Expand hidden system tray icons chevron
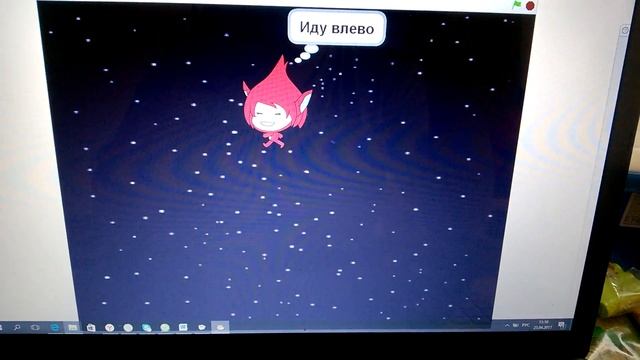The image size is (640, 360). 507,325
